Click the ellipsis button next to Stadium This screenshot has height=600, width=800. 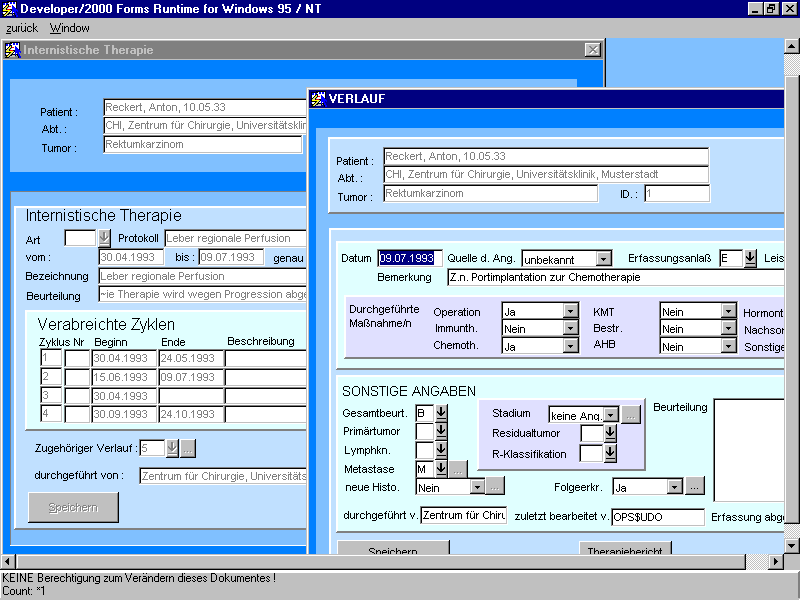click(x=630, y=414)
